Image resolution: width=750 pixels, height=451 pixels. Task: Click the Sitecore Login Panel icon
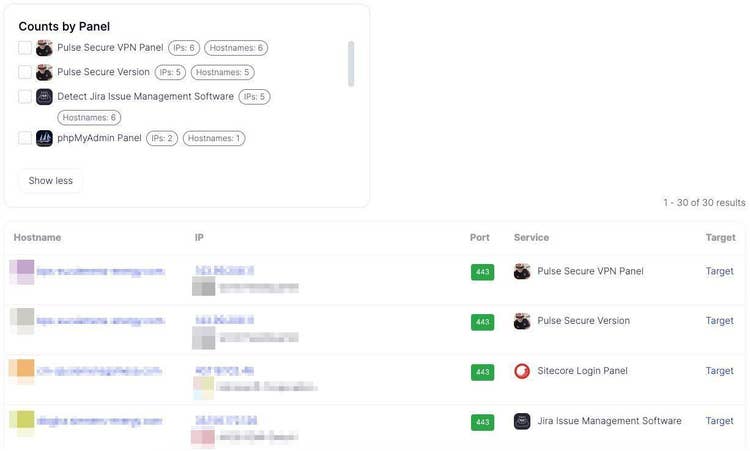coord(522,371)
